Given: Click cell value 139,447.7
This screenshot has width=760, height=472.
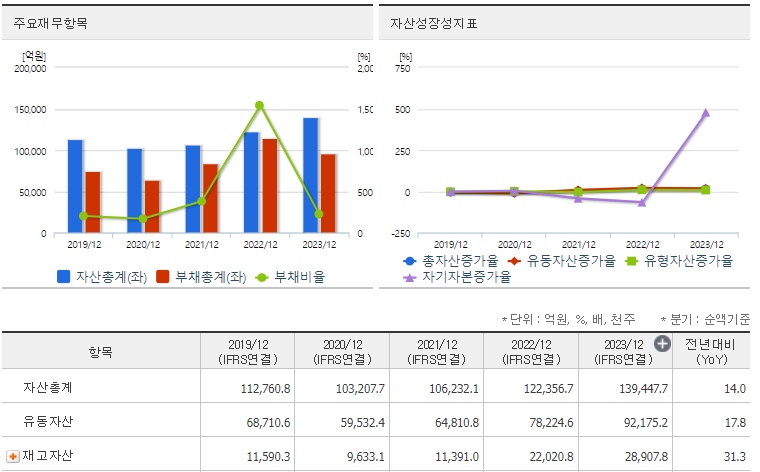Looking at the screenshot, I should pos(643,389).
